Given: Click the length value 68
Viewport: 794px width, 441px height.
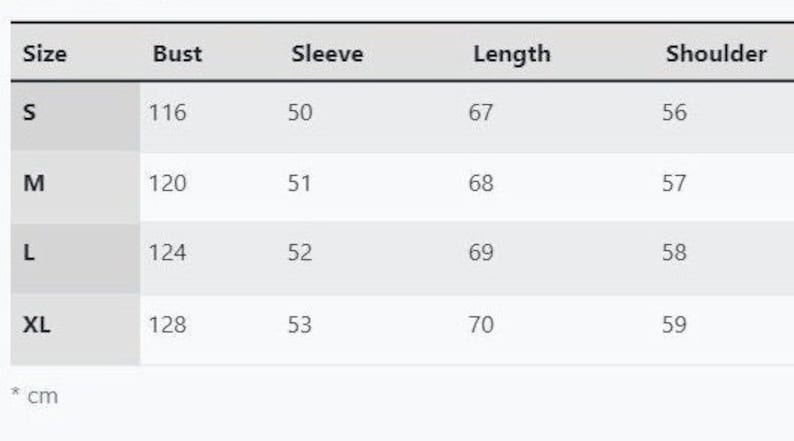Looking at the screenshot, I should [x=481, y=184].
